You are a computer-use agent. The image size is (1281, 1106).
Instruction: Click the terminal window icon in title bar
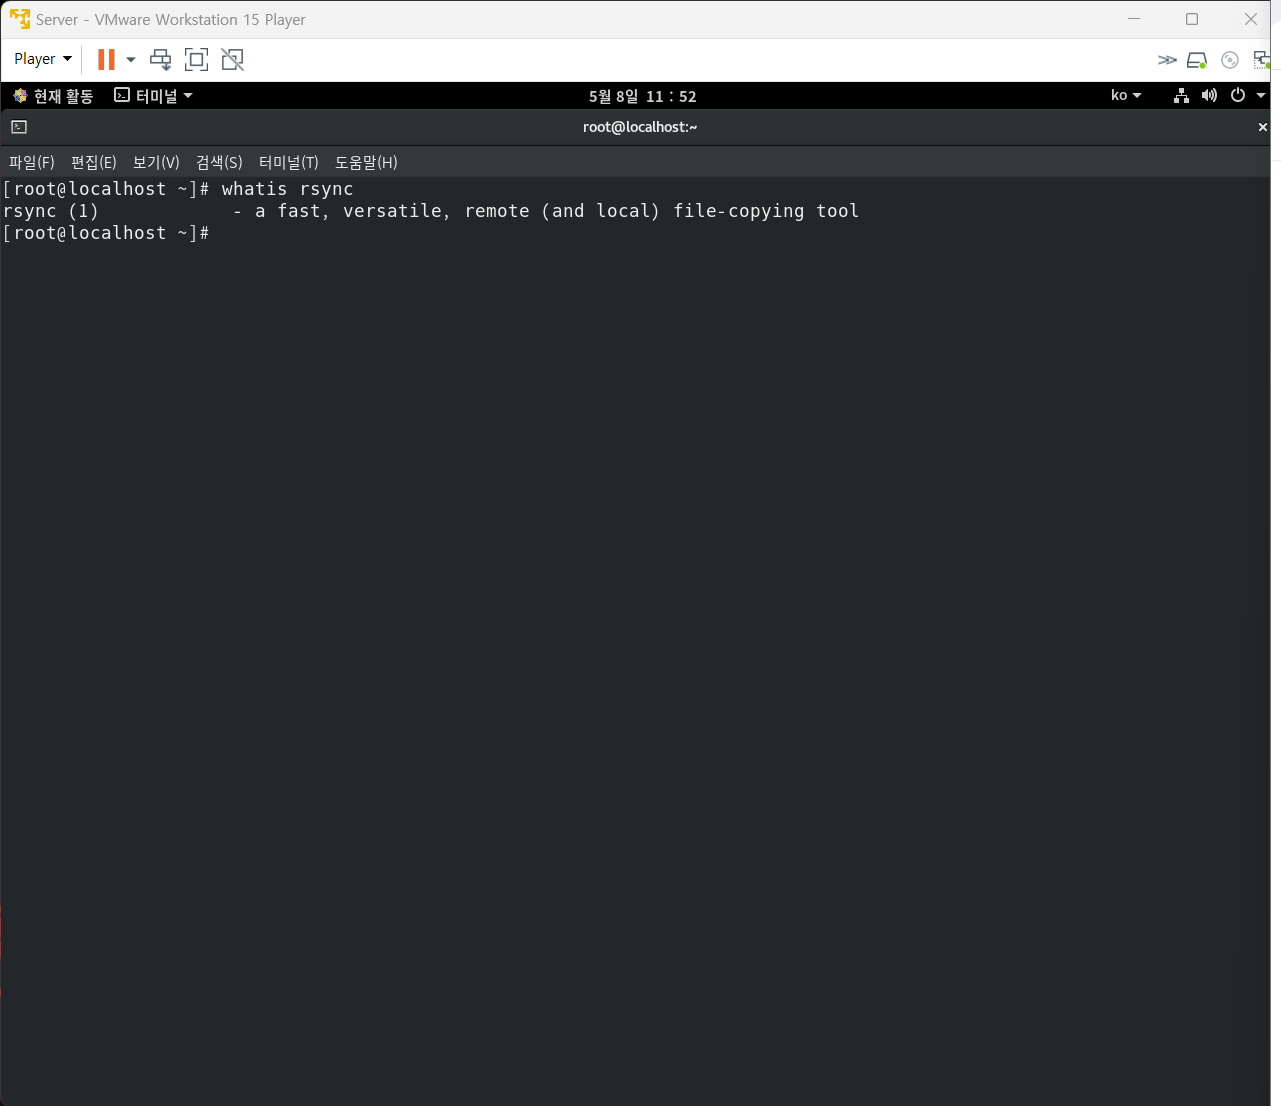click(x=19, y=127)
